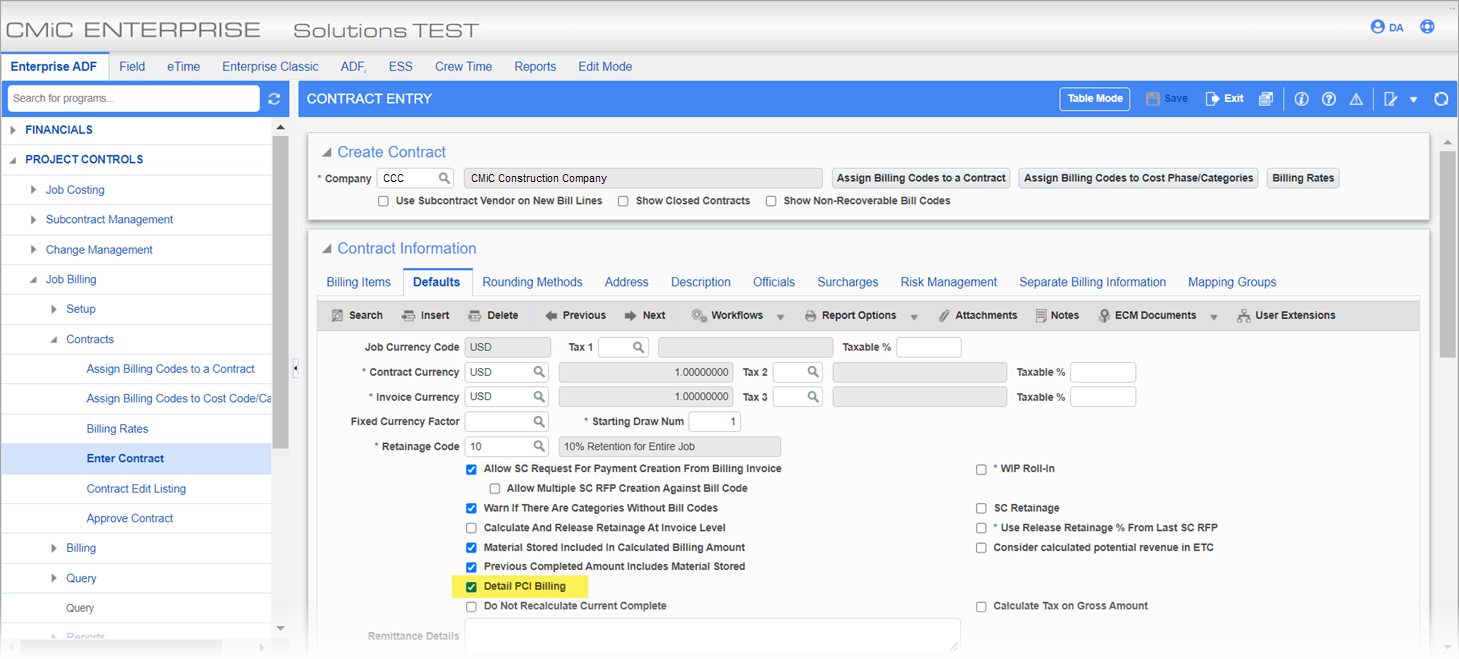Collapse the left navigation panel handle
Image resolution: width=1459 pixels, height=659 pixels.
[295, 369]
